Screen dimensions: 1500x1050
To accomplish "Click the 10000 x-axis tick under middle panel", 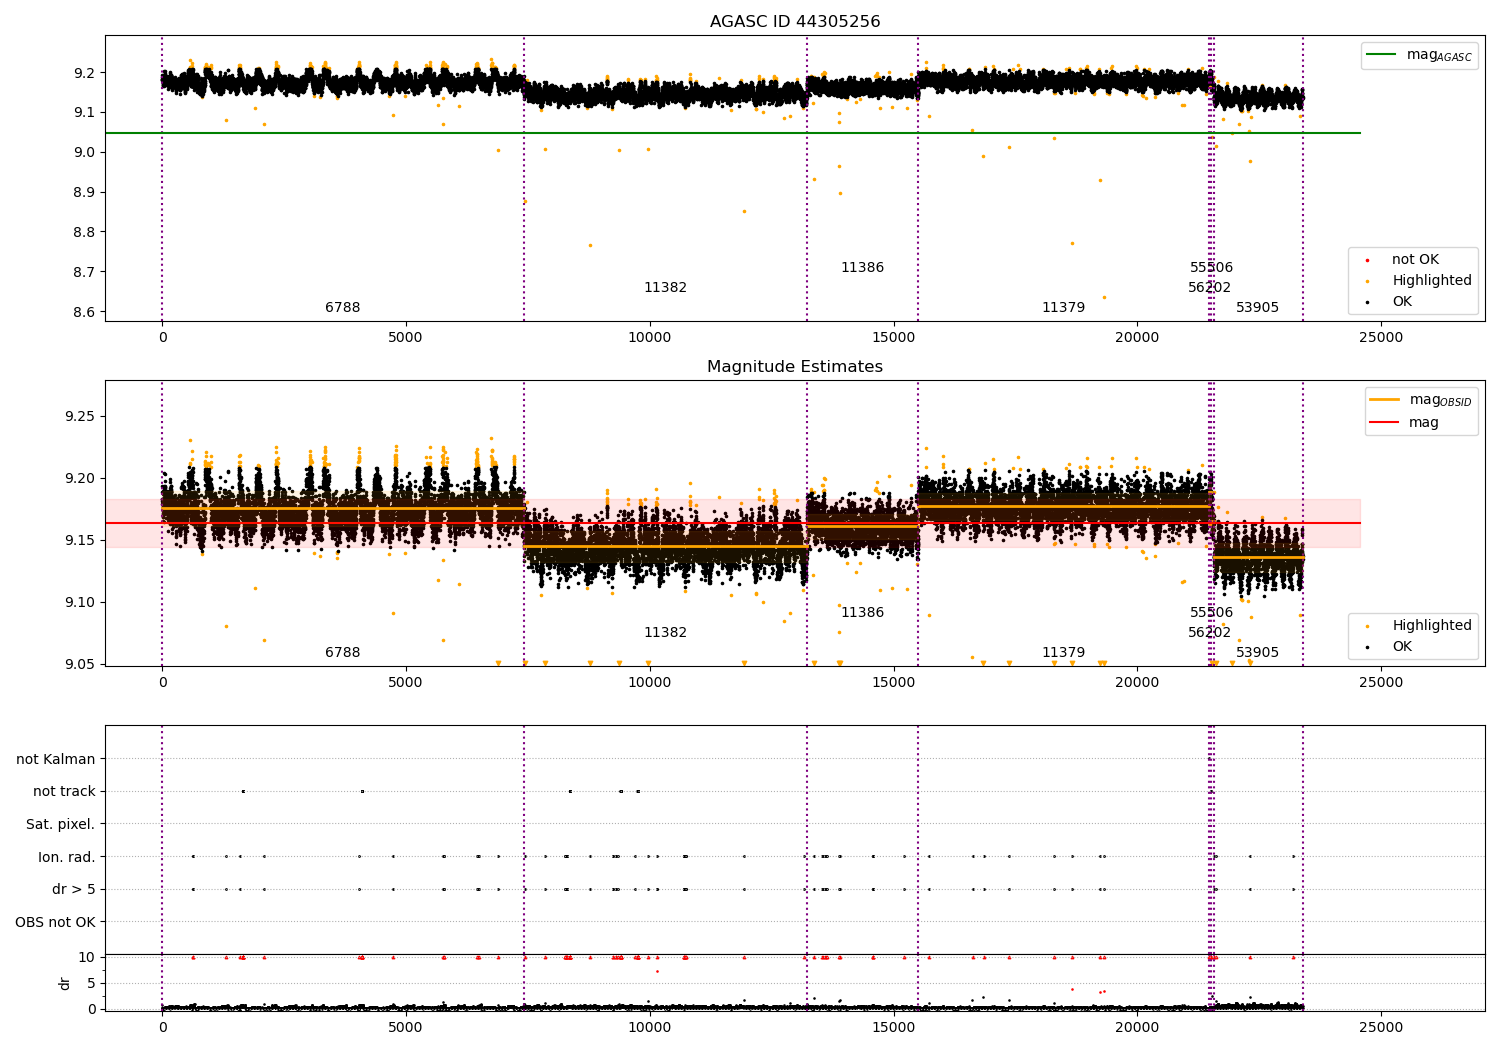I will (650, 683).
